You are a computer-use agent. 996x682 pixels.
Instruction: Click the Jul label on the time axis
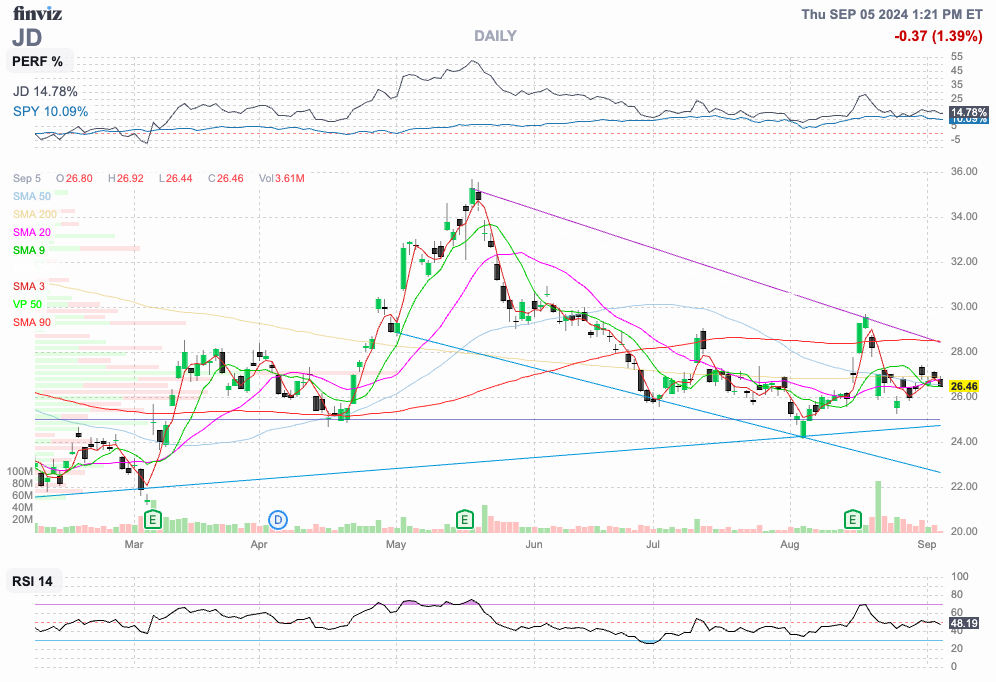point(653,544)
